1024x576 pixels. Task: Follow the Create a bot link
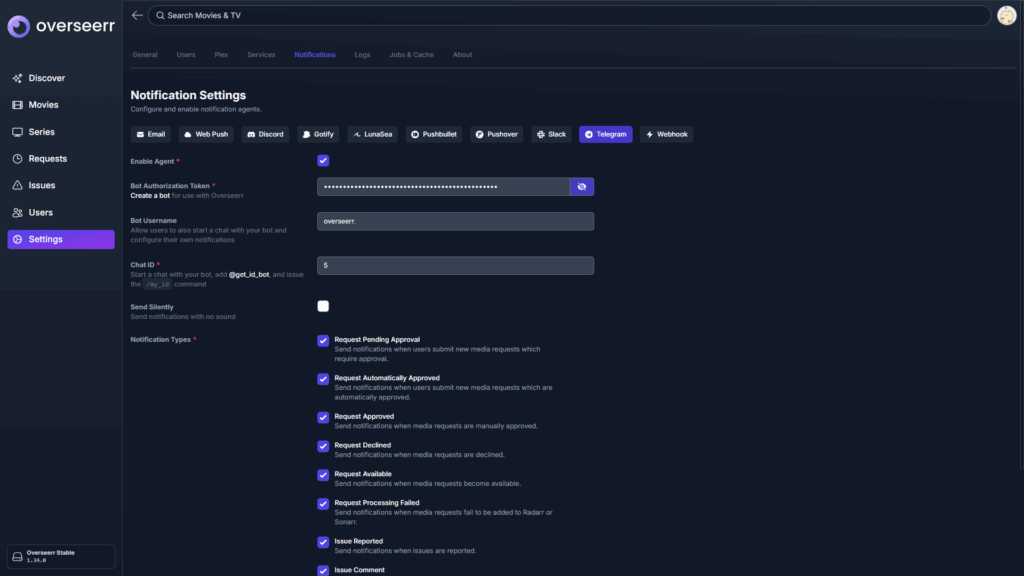coord(150,195)
